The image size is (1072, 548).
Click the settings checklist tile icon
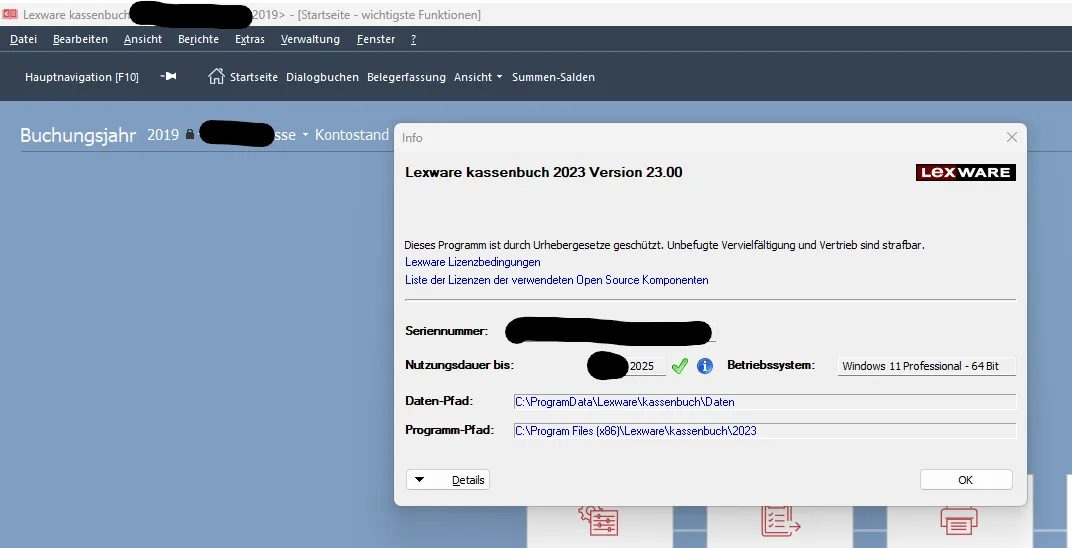(598, 521)
